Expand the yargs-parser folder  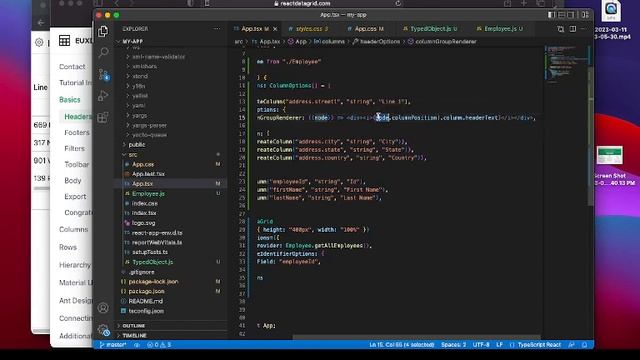[x=149, y=125]
